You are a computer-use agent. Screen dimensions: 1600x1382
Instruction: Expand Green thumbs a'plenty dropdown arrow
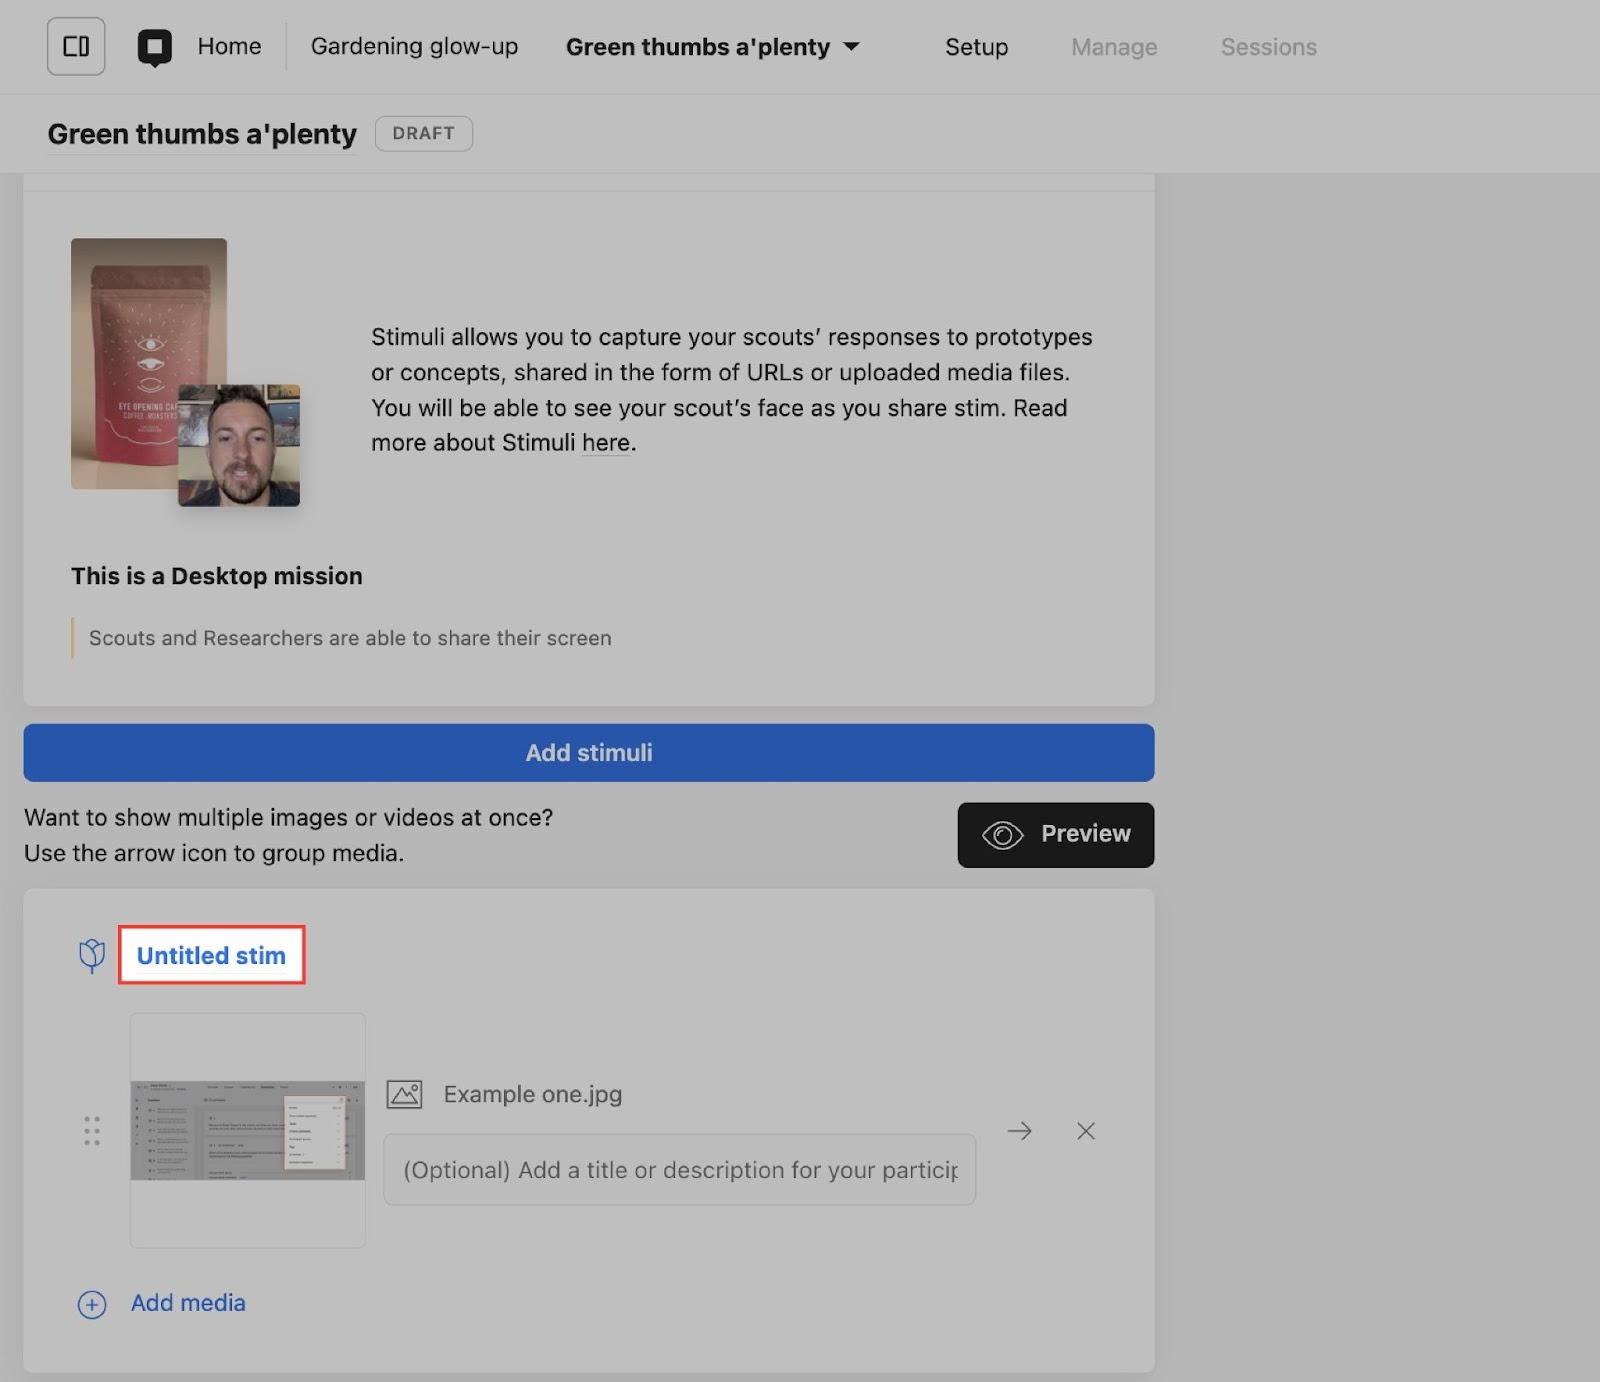point(852,47)
